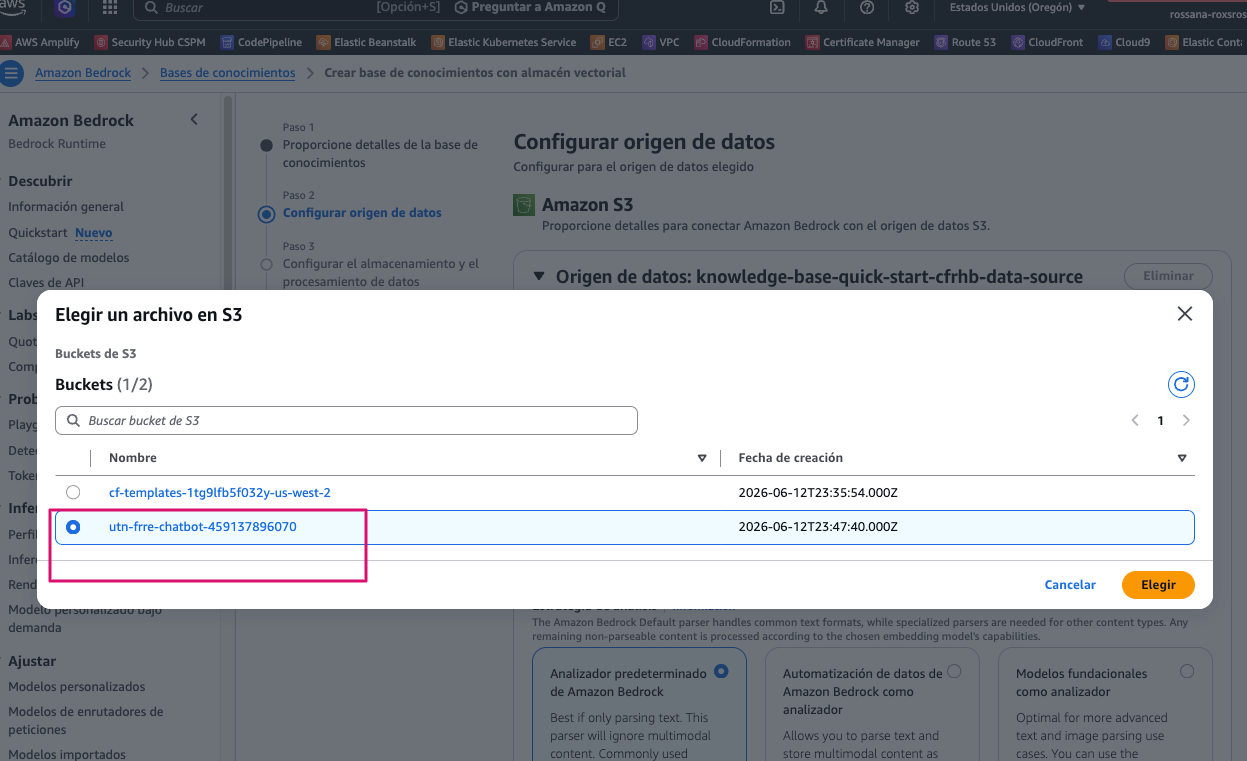The image size is (1247, 761).
Task: Open Catálogo de modelos in sidebar
Action: (69, 258)
